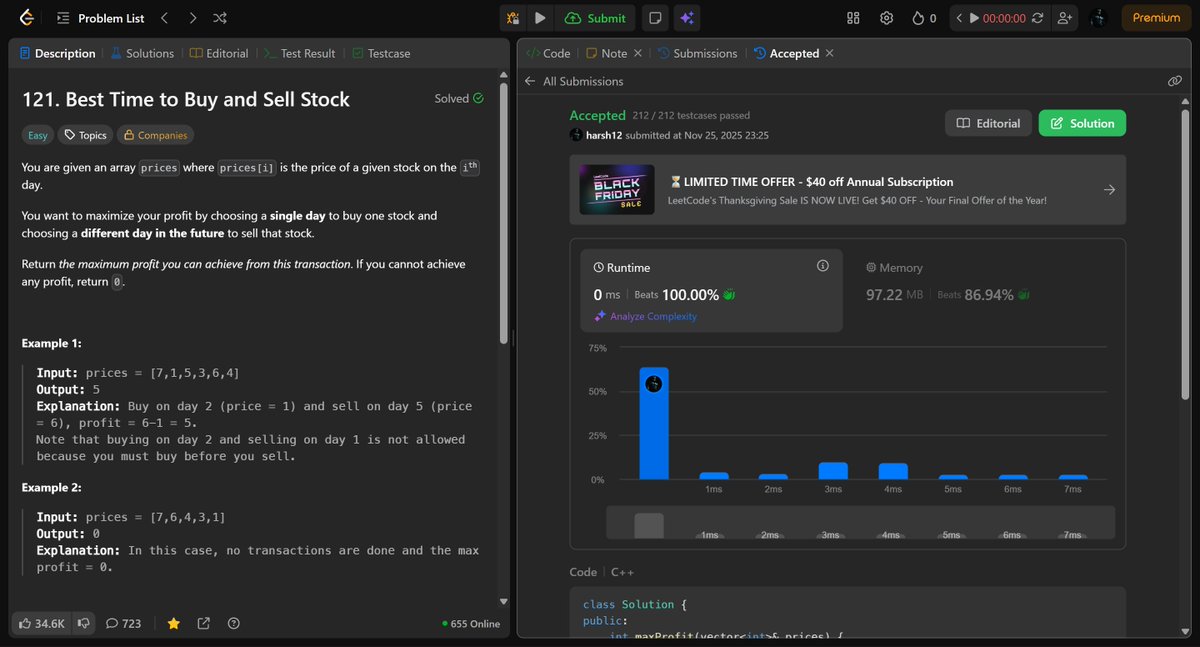This screenshot has width=1200, height=647.
Task: Run the code with the play icon
Action: (x=540, y=17)
